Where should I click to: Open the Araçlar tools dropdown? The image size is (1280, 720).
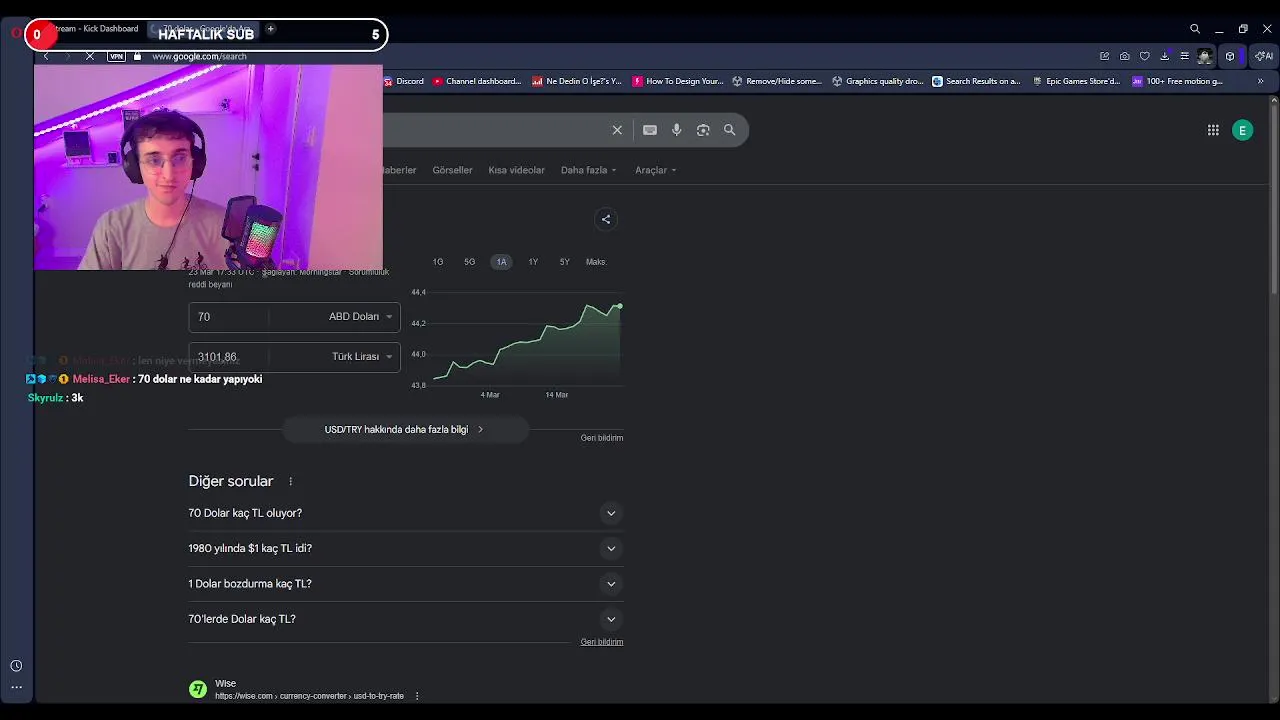656,170
